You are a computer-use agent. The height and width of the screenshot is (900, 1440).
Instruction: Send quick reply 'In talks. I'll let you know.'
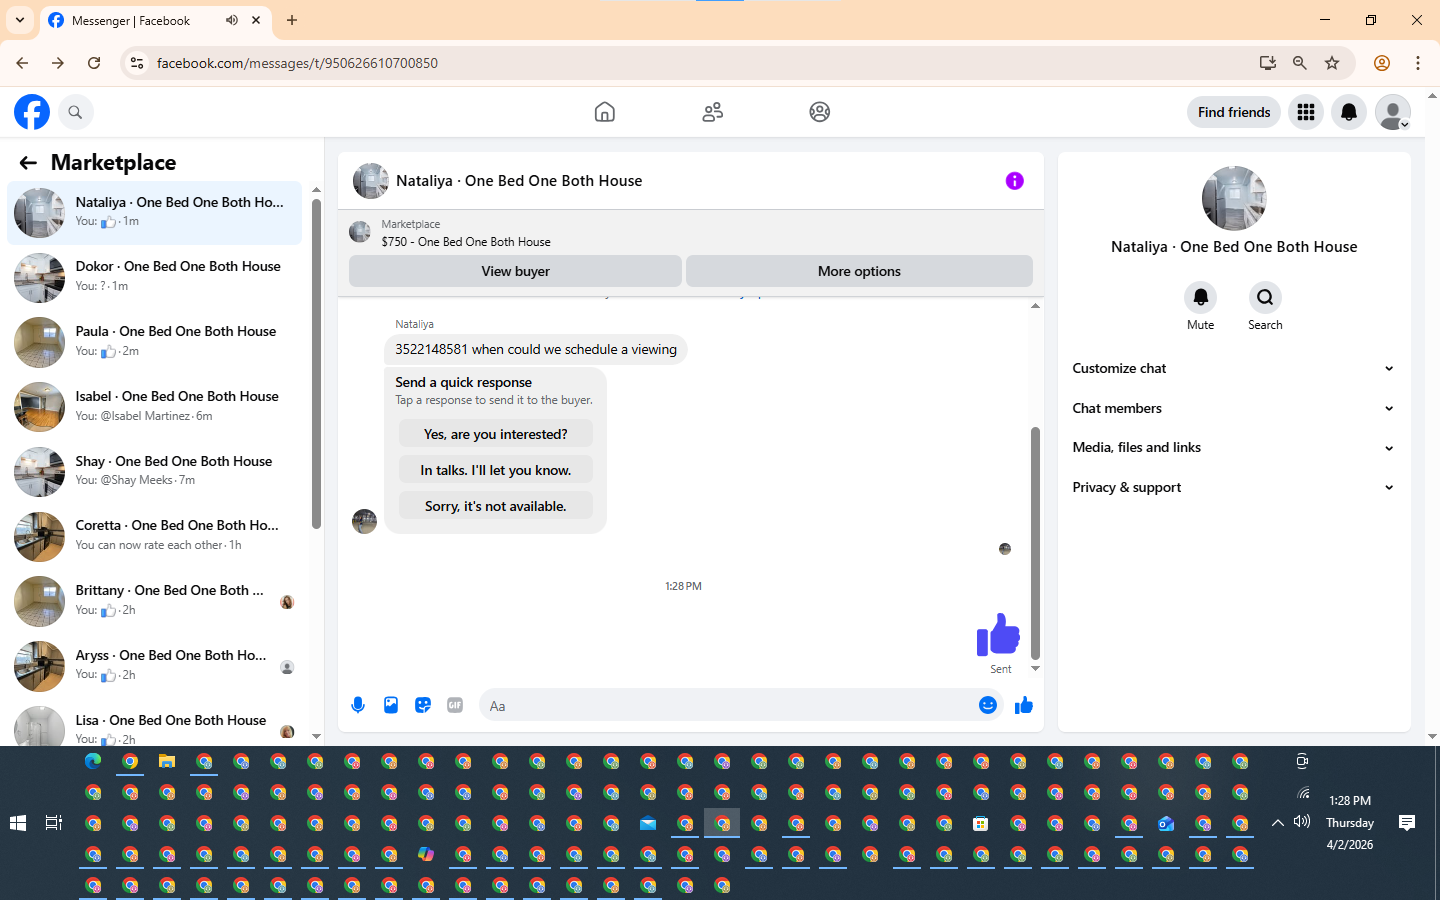point(495,470)
